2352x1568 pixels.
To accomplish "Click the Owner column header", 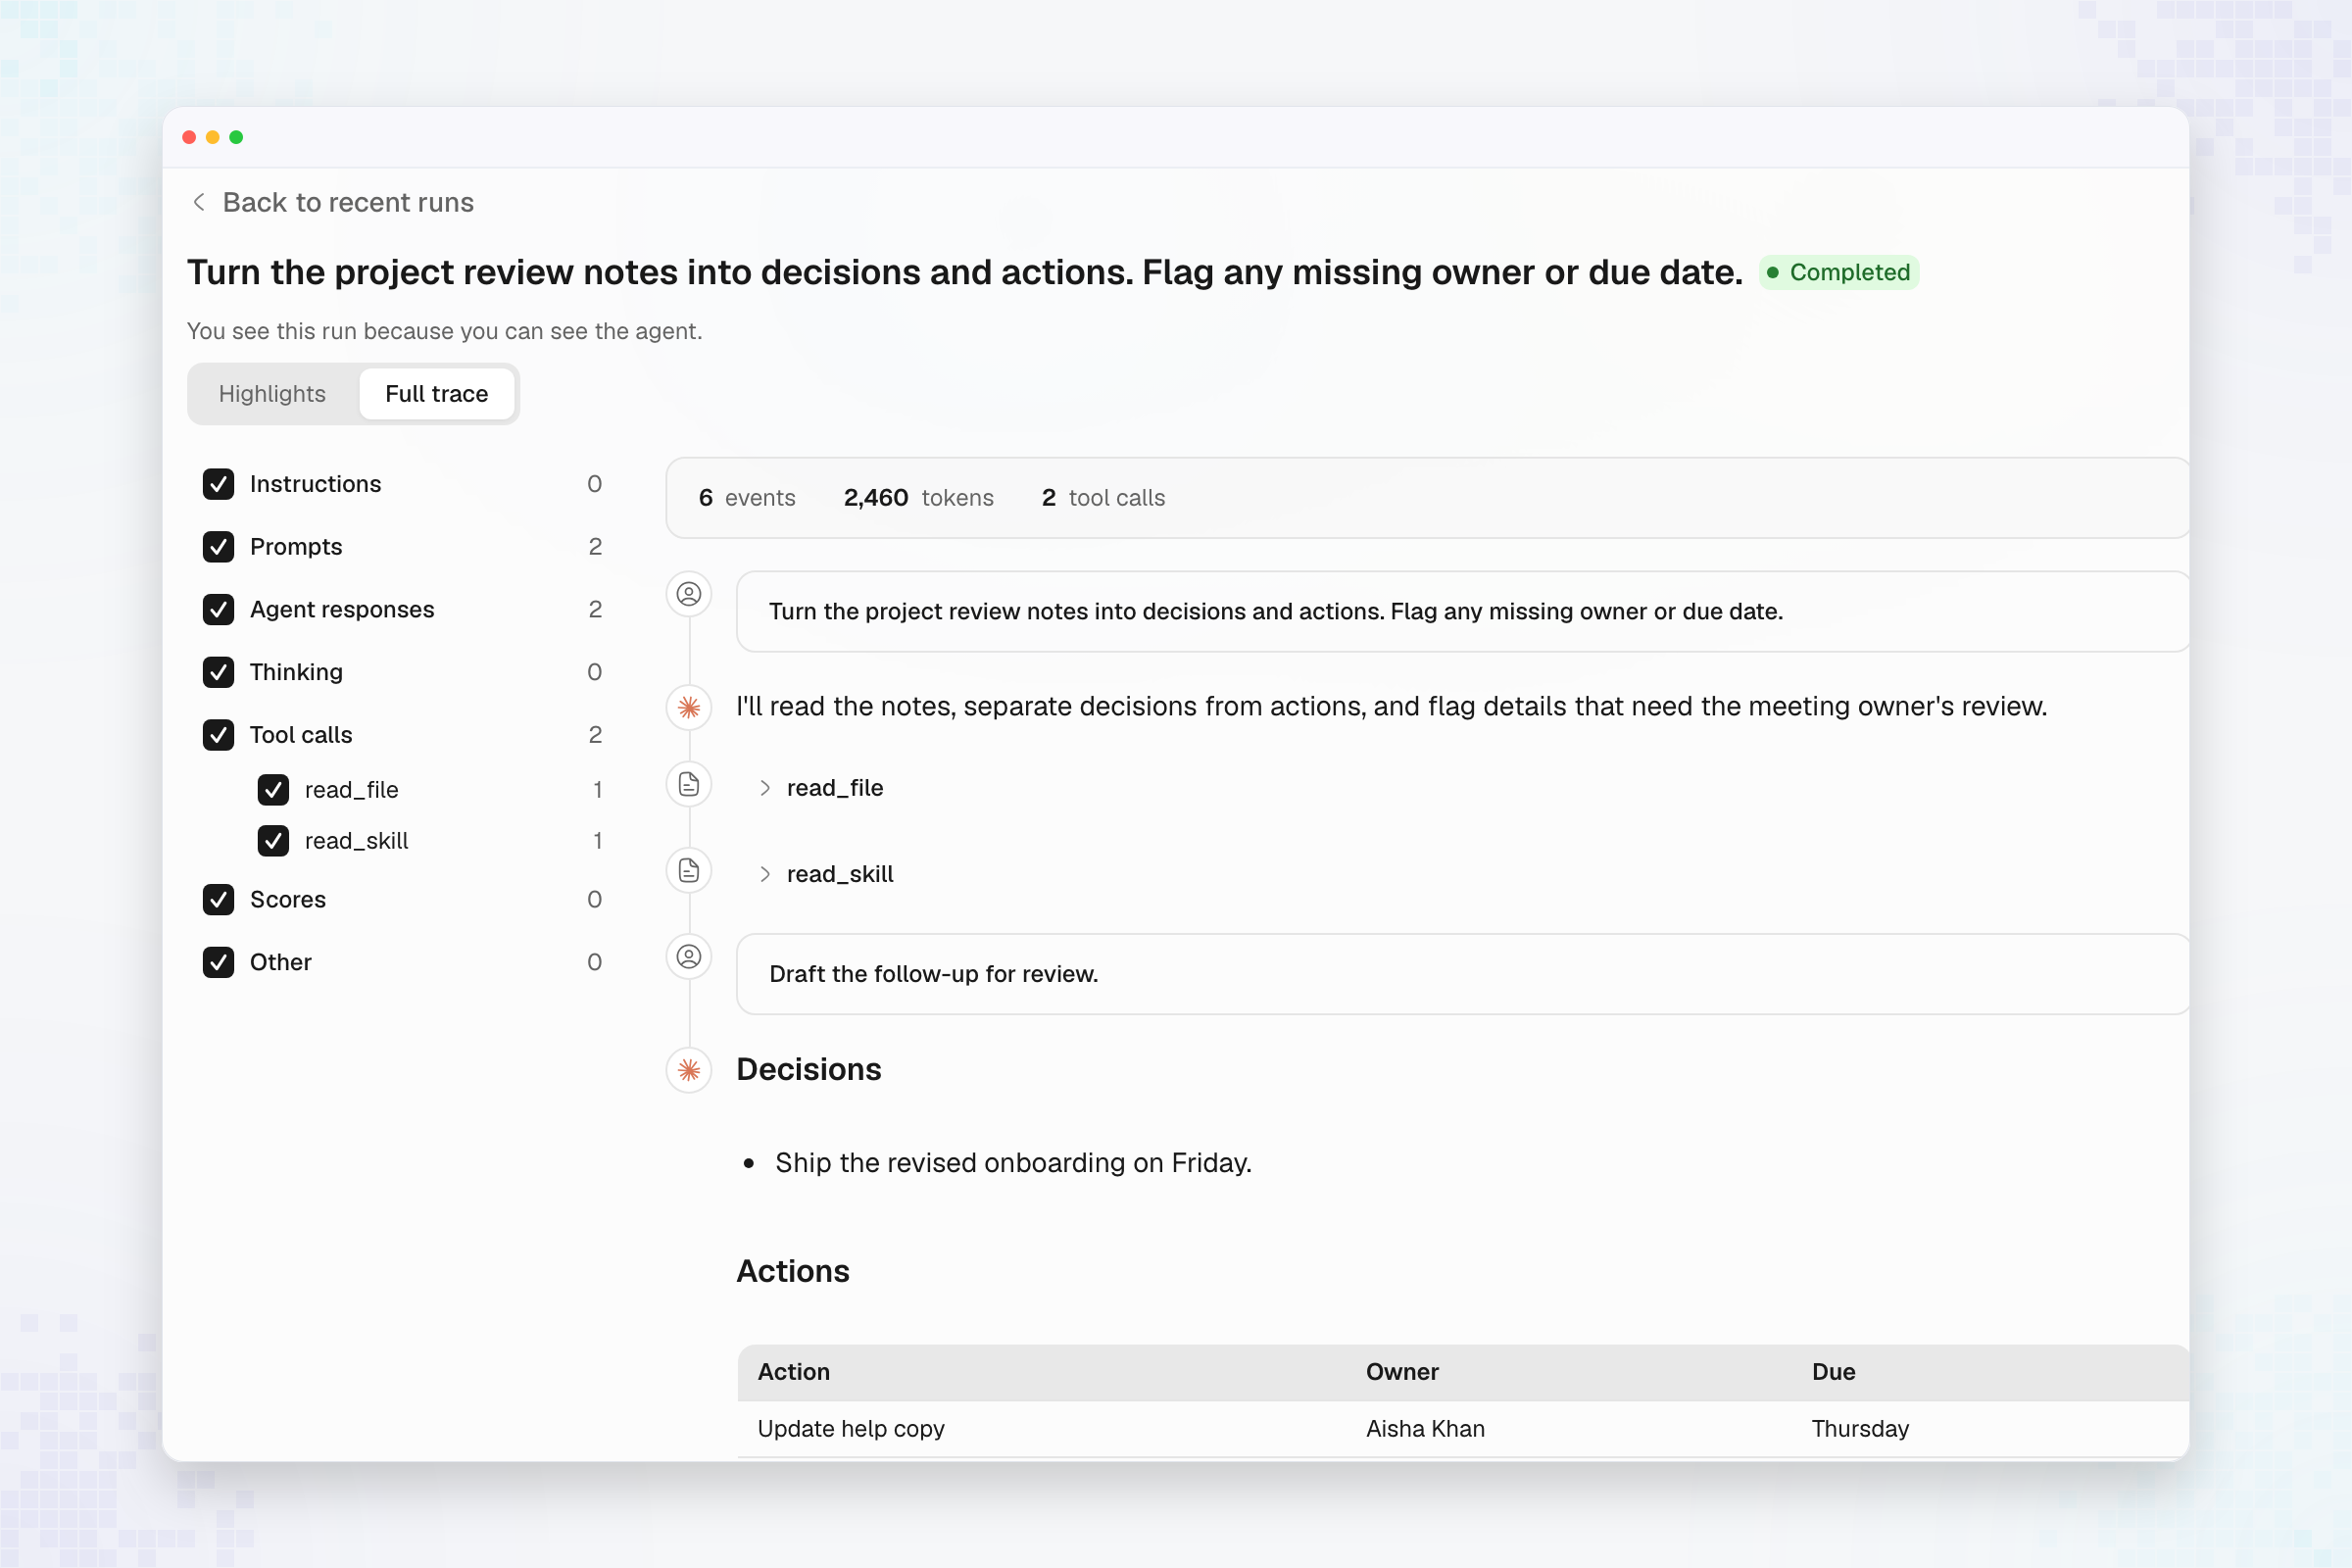I will 1402,1372.
